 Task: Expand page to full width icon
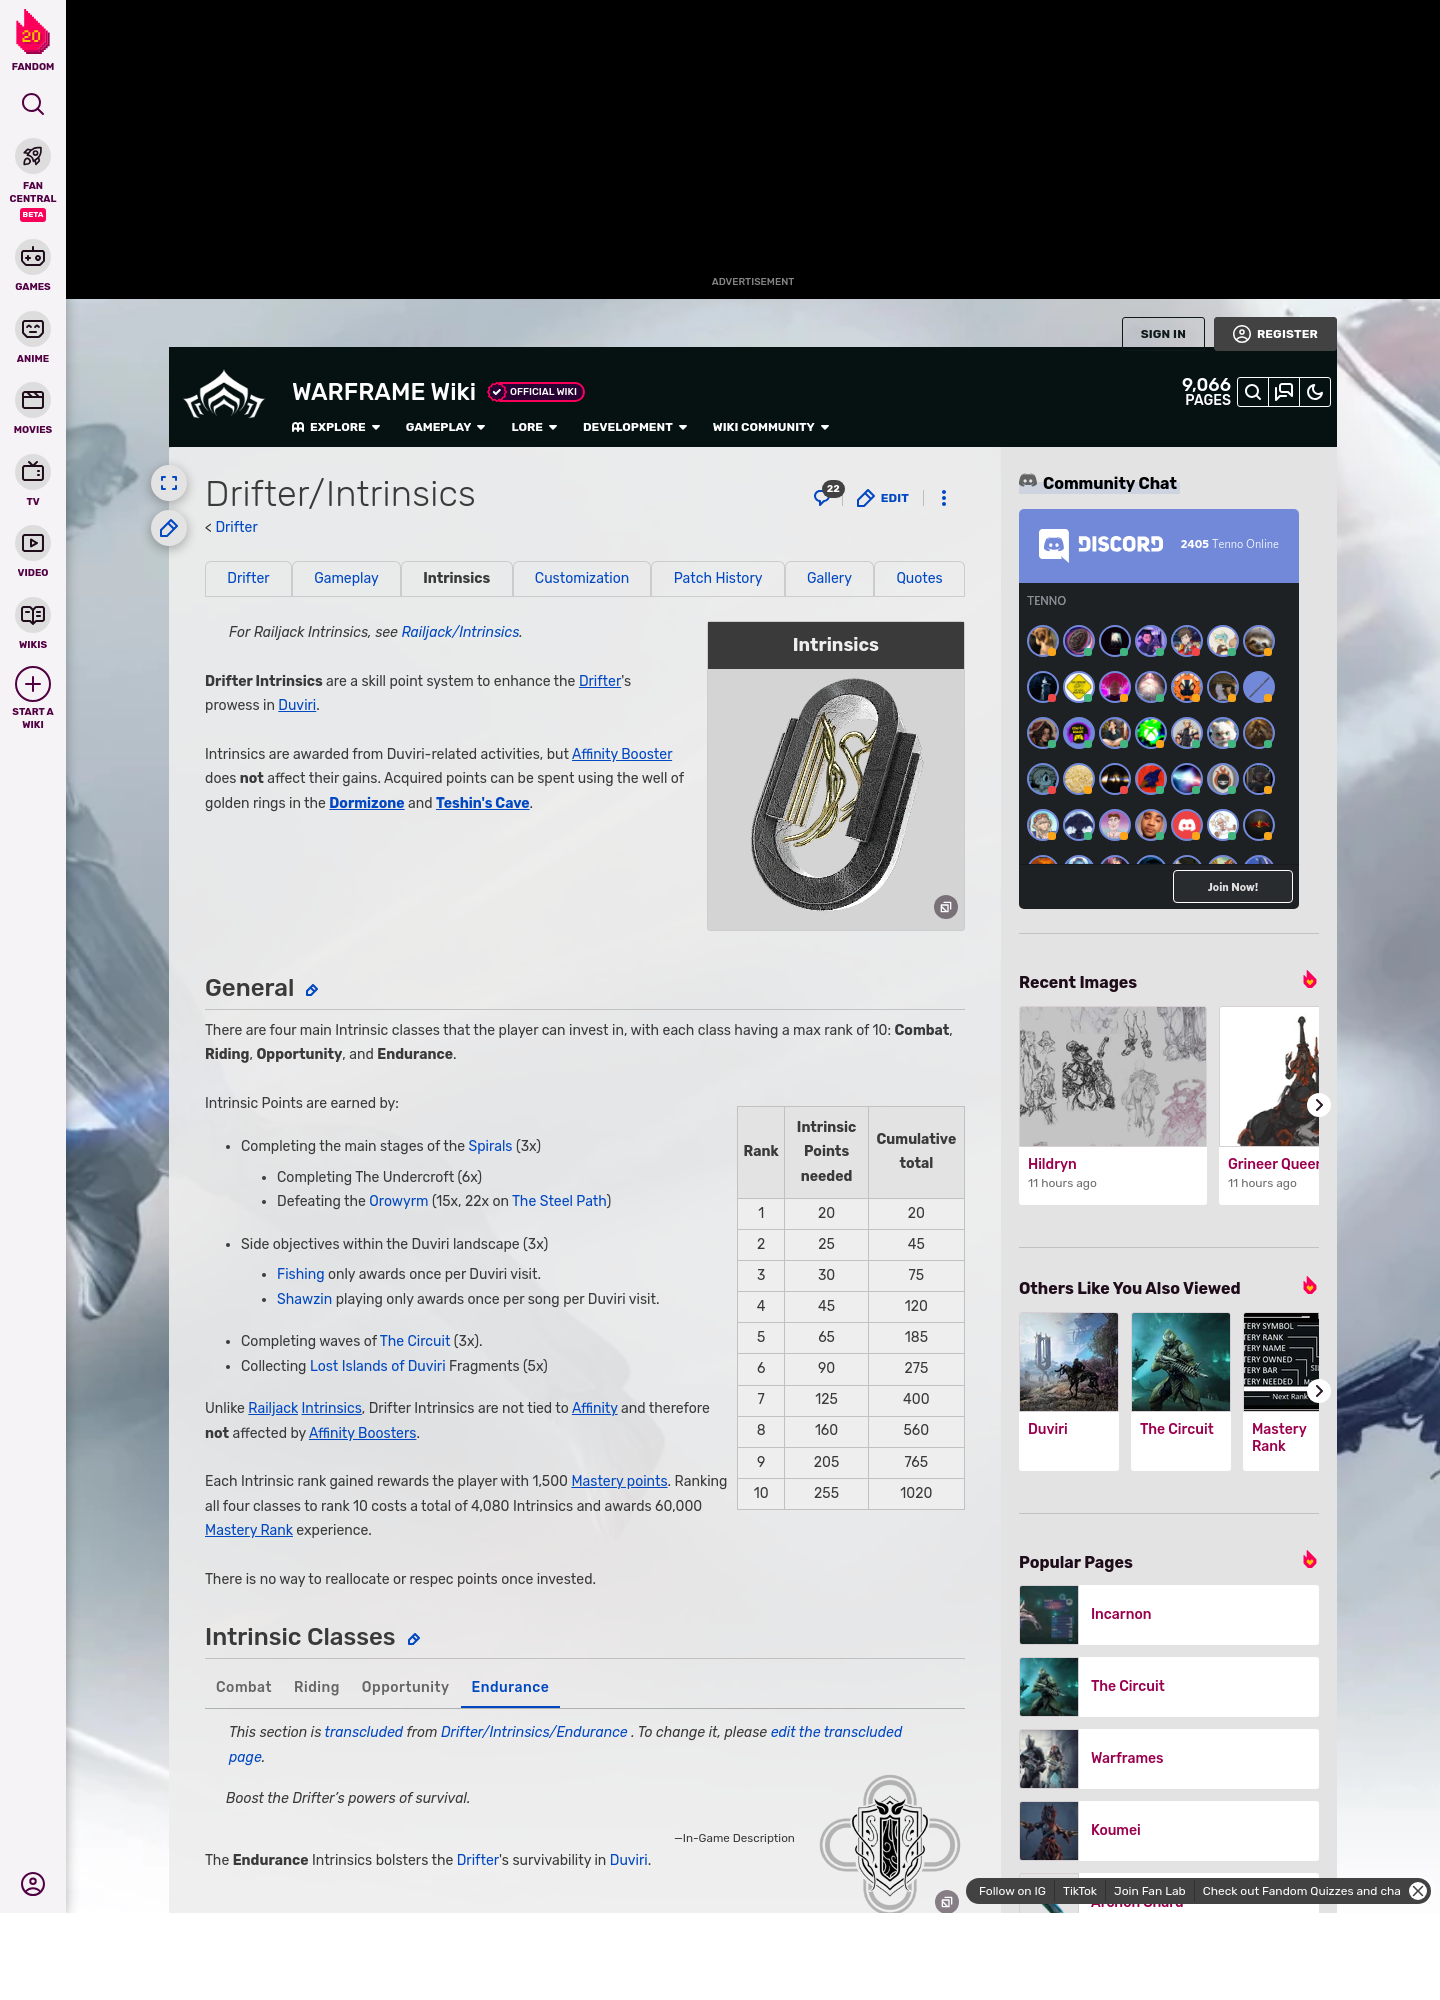pos(169,483)
